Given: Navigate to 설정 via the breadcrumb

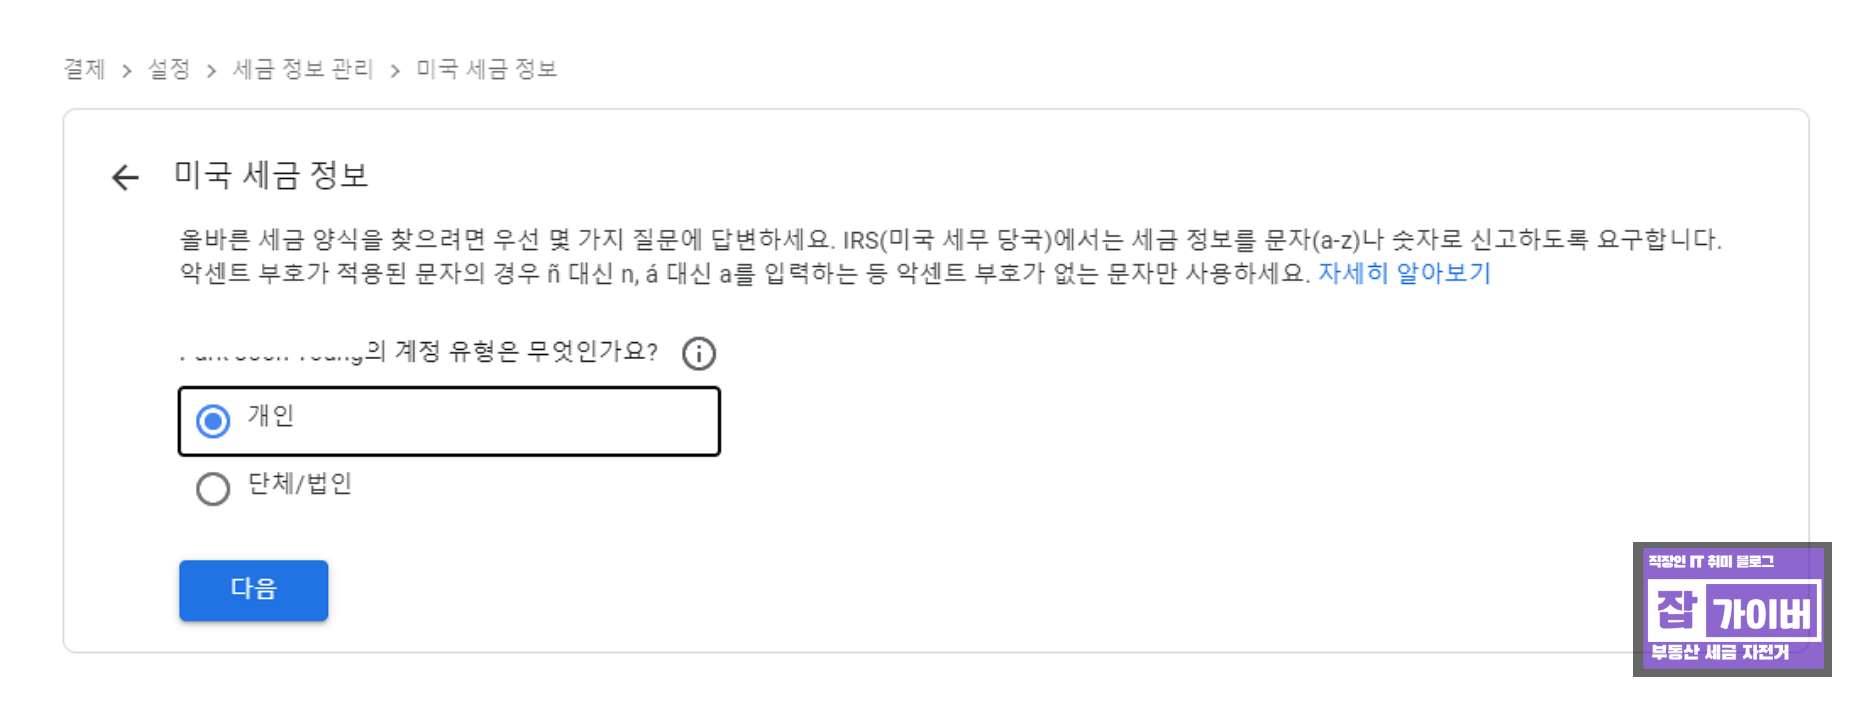Looking at the screenshot, I should tap(168, 70).
